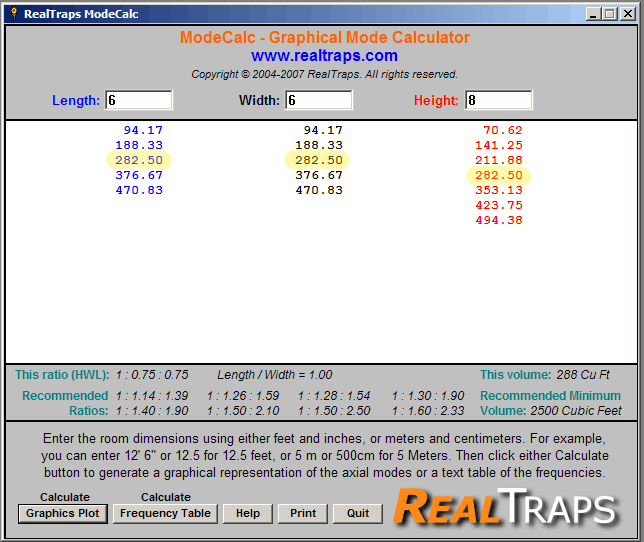The width and height of the screenshot is (644, 542).
Task: Focus the Width input field
Action: point(318,100)
